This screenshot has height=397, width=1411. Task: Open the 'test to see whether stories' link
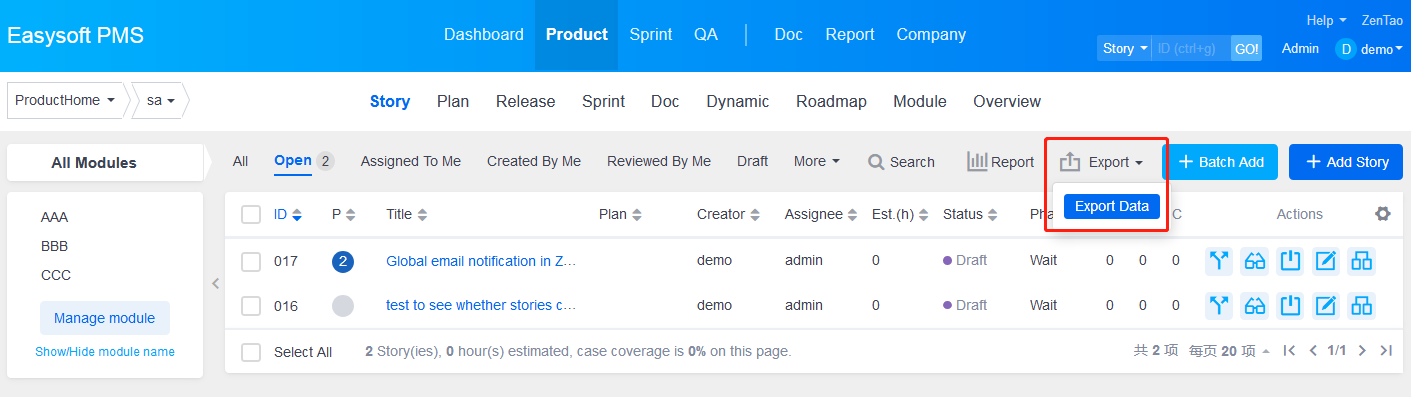481,305
